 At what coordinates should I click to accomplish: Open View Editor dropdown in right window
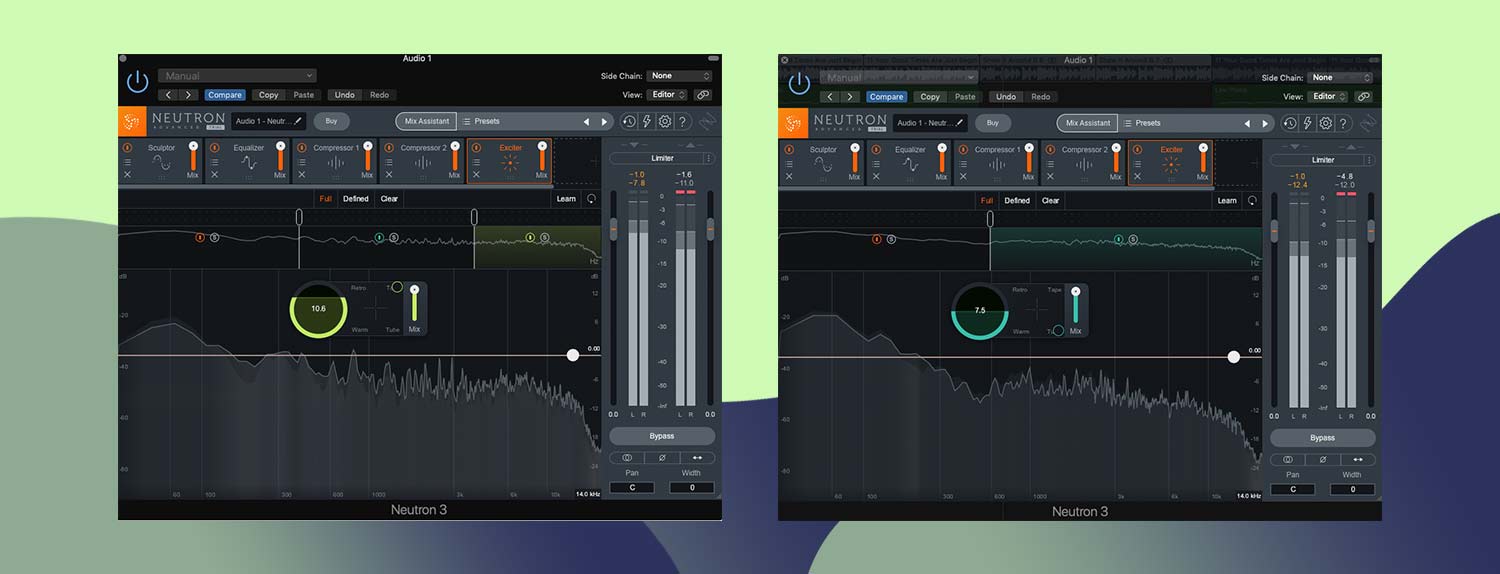pos(1329,97)
